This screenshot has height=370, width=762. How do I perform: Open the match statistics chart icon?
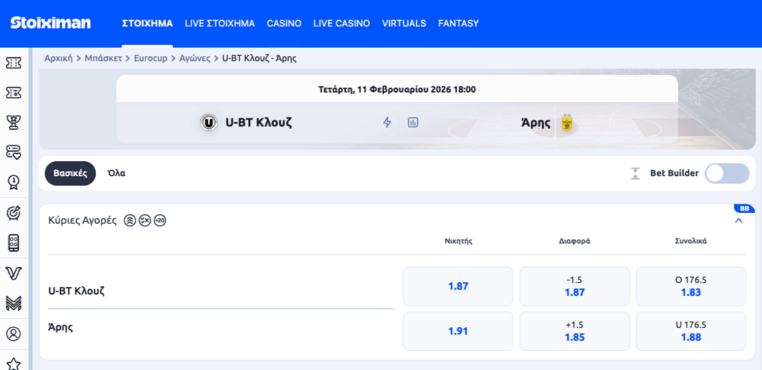point(413,123)
